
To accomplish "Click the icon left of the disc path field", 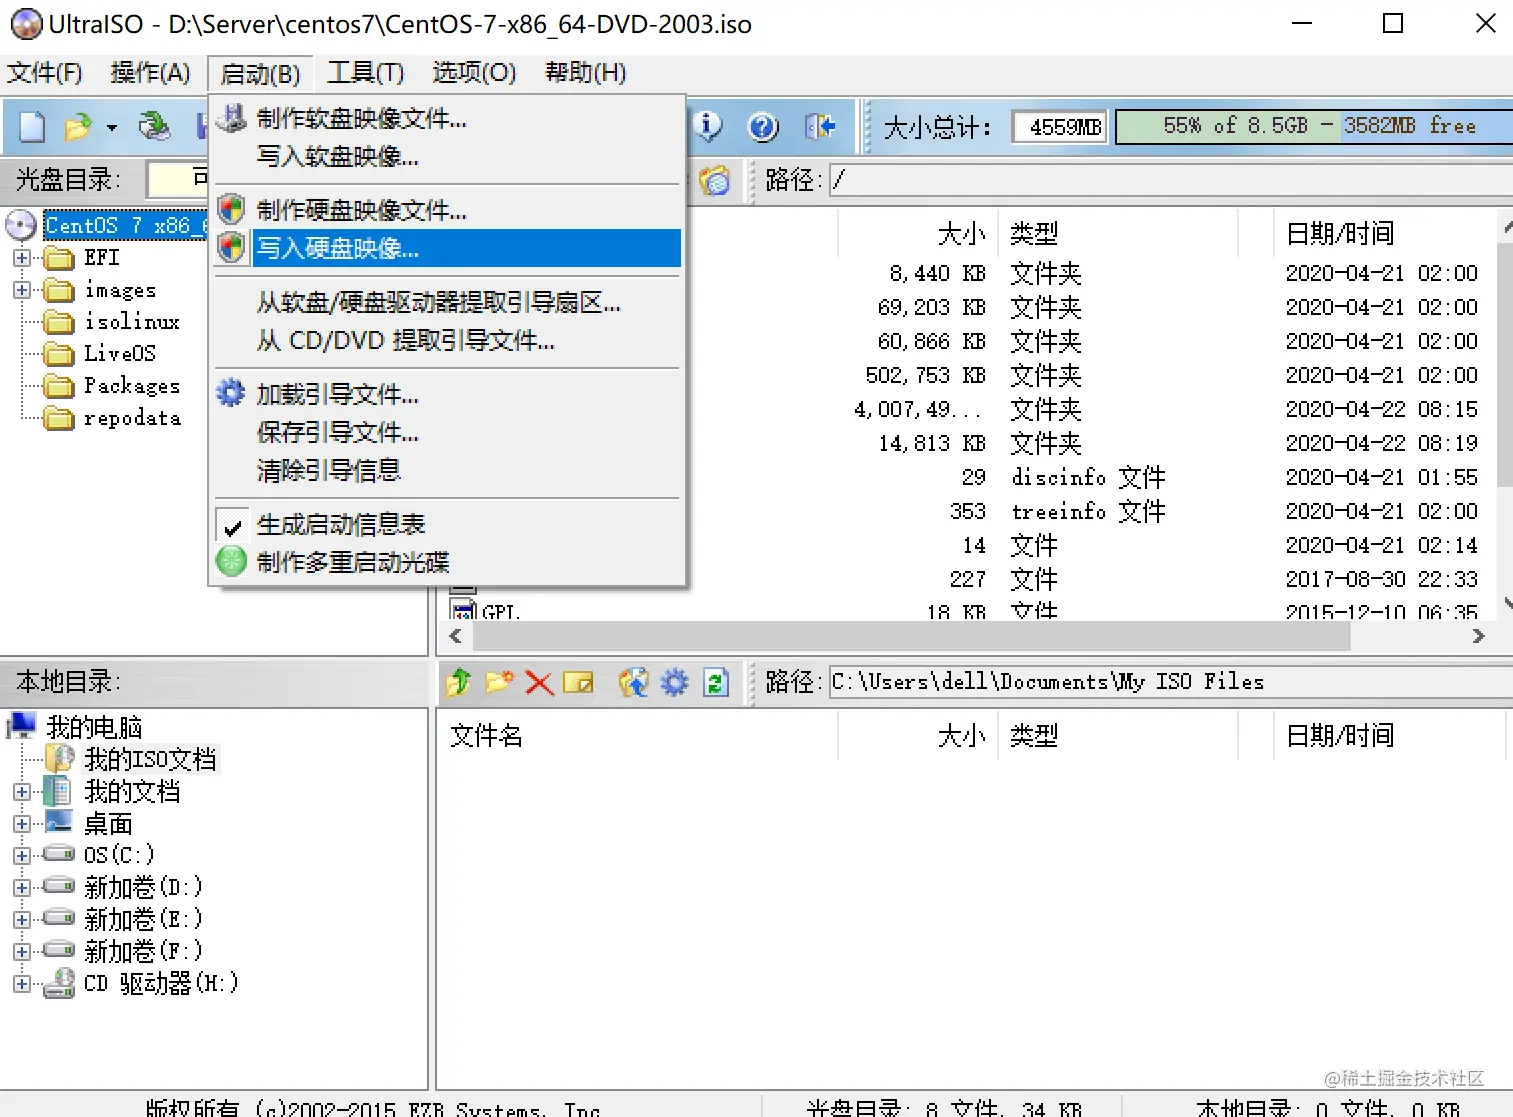I will point(714,181).
